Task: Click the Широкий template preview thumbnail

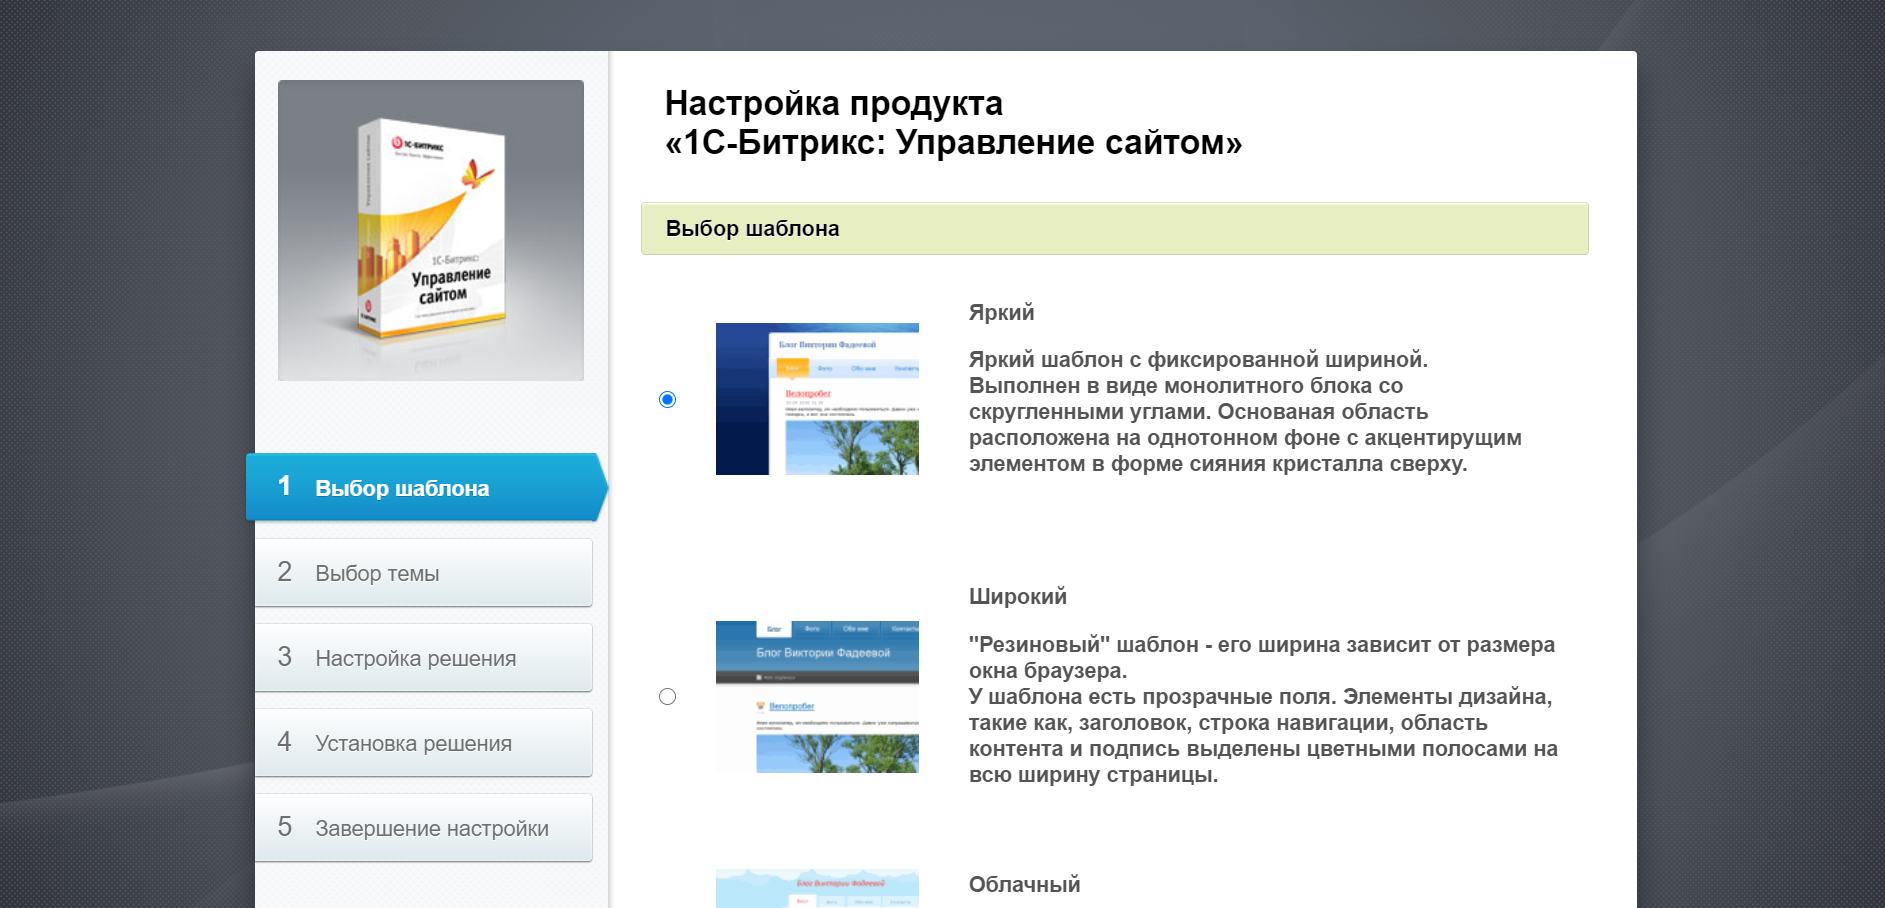Action: click(x=817, y=697)
